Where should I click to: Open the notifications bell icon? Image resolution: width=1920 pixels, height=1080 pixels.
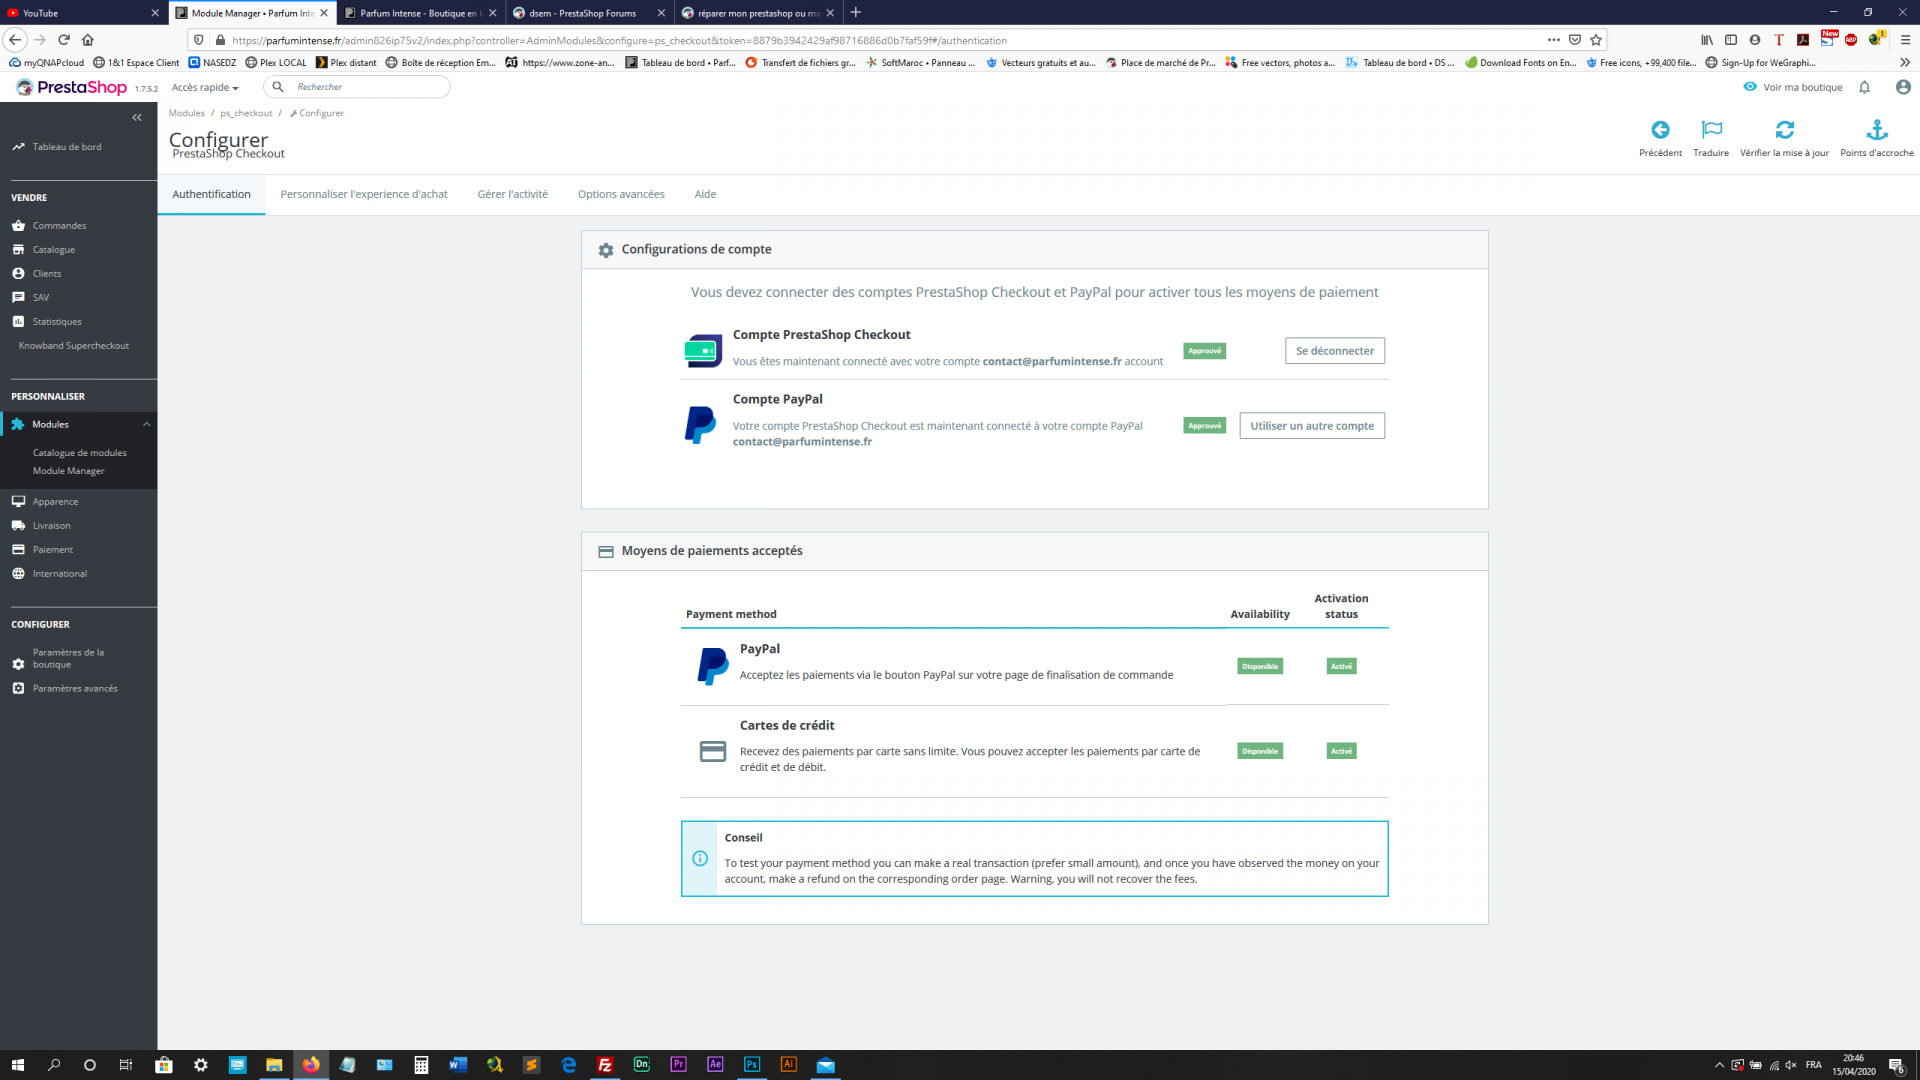pos(1864,87)
